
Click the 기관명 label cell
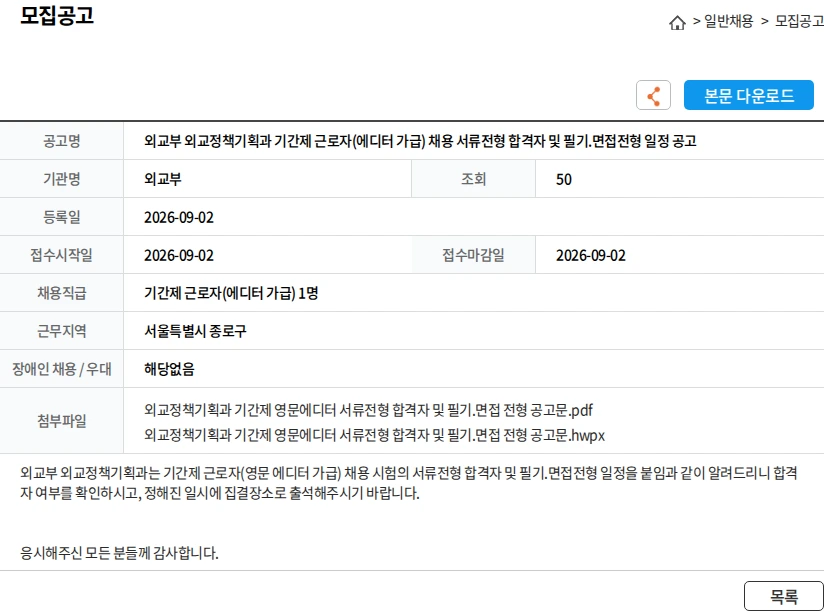[x=61, y=179]
